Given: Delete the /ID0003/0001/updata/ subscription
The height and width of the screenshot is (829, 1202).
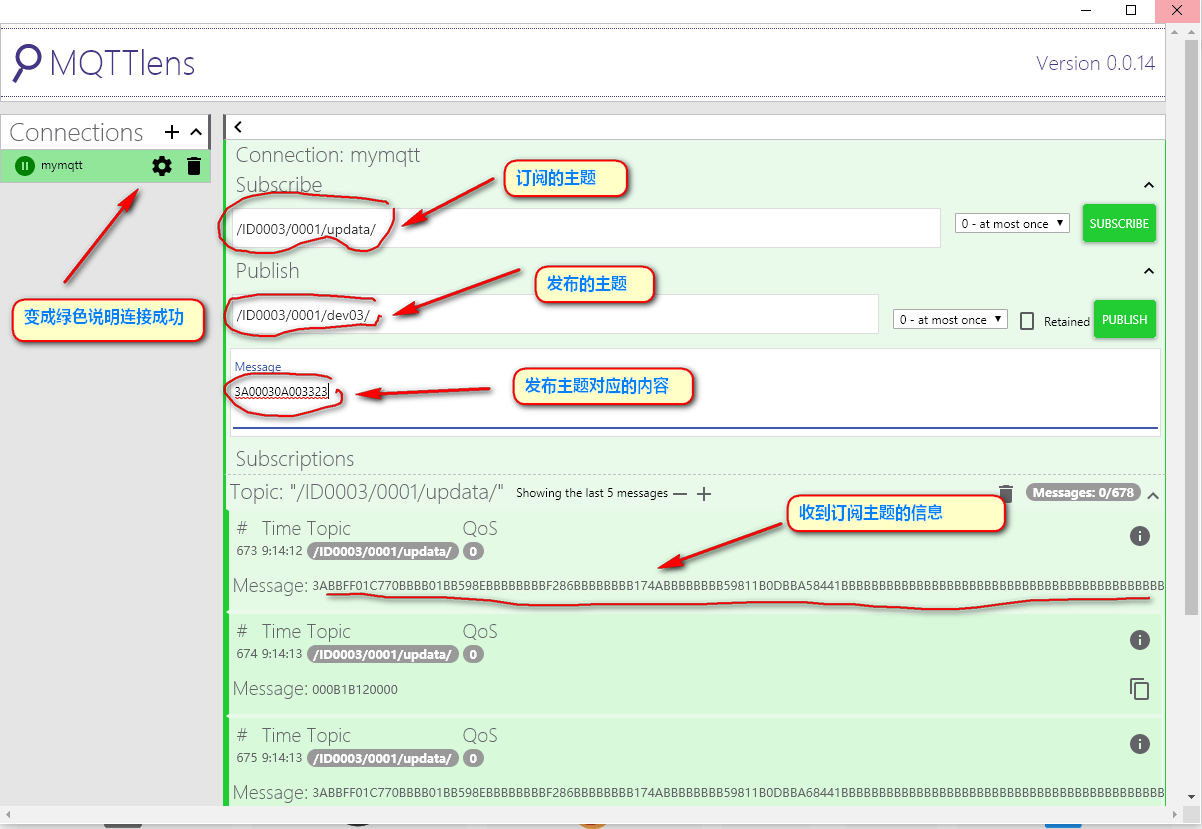Looking at the screenshot, I should tap(1006, 493).
